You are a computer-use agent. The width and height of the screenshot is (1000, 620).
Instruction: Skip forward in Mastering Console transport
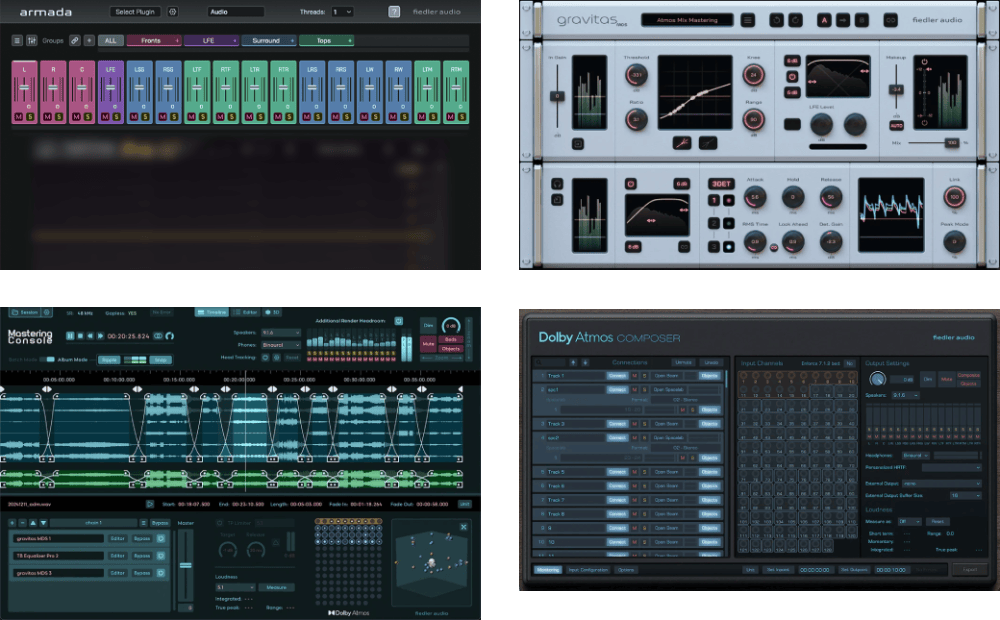pyautogui.click(x=100, y=336)
